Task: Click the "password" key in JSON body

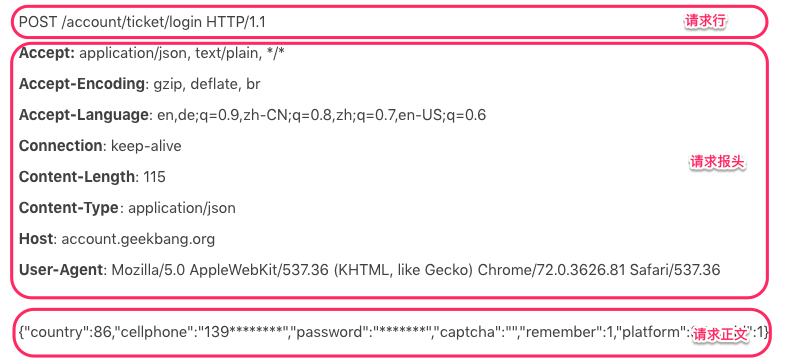Action: click(331, 332)
